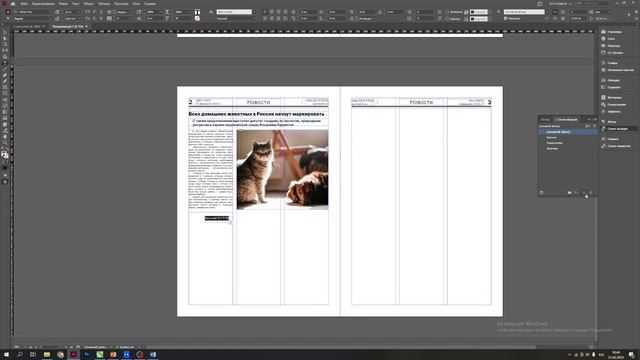The image size is (640, 360).
Task: Open the Окно menu
Action: 136,3
